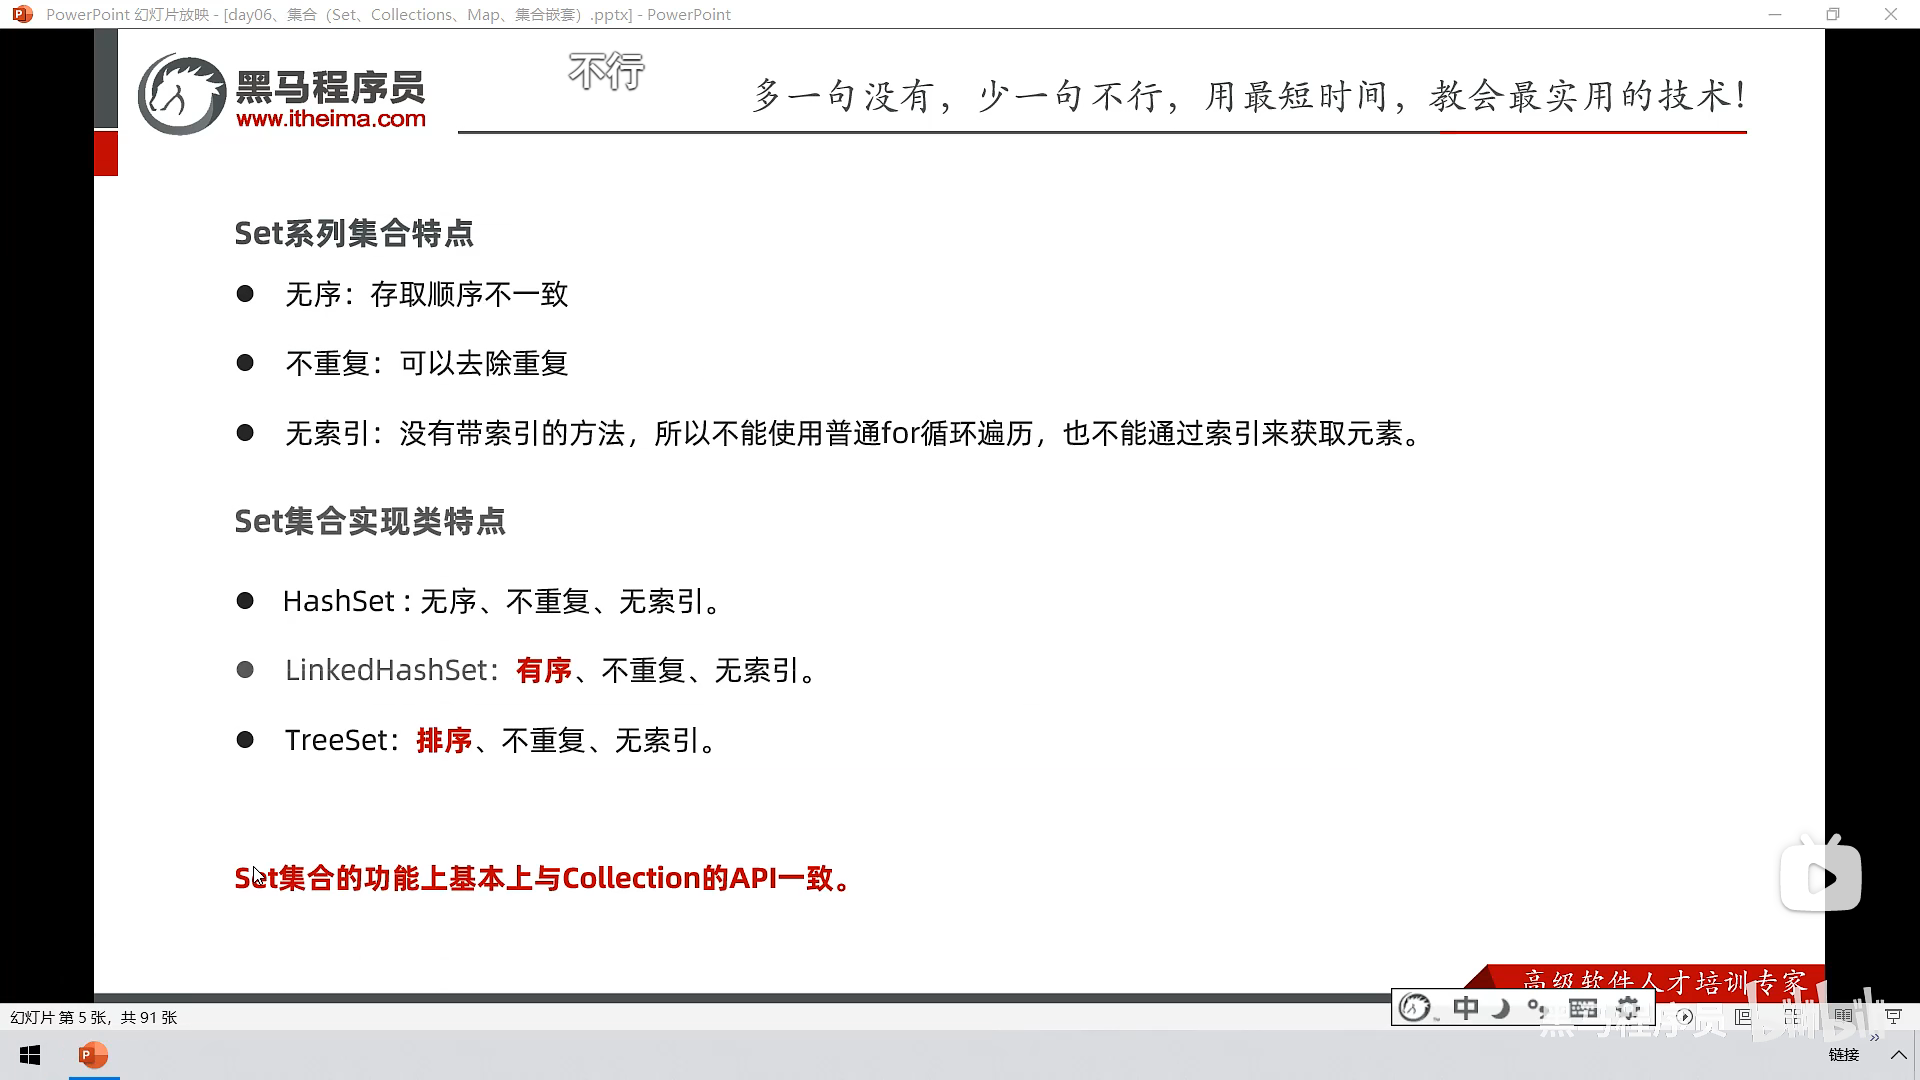Click the LinkedHashSet bullet line
This screenshot has width=1920, height=1080.
coord(550,670)
